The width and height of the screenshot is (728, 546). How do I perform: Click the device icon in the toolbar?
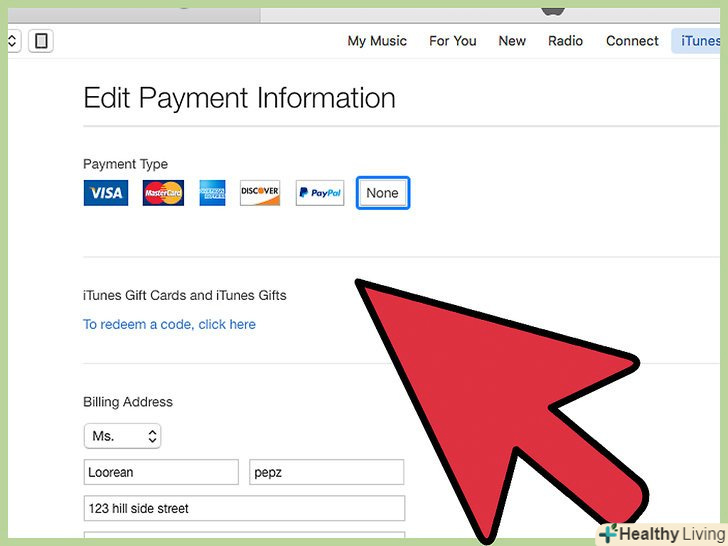(41, 41)
